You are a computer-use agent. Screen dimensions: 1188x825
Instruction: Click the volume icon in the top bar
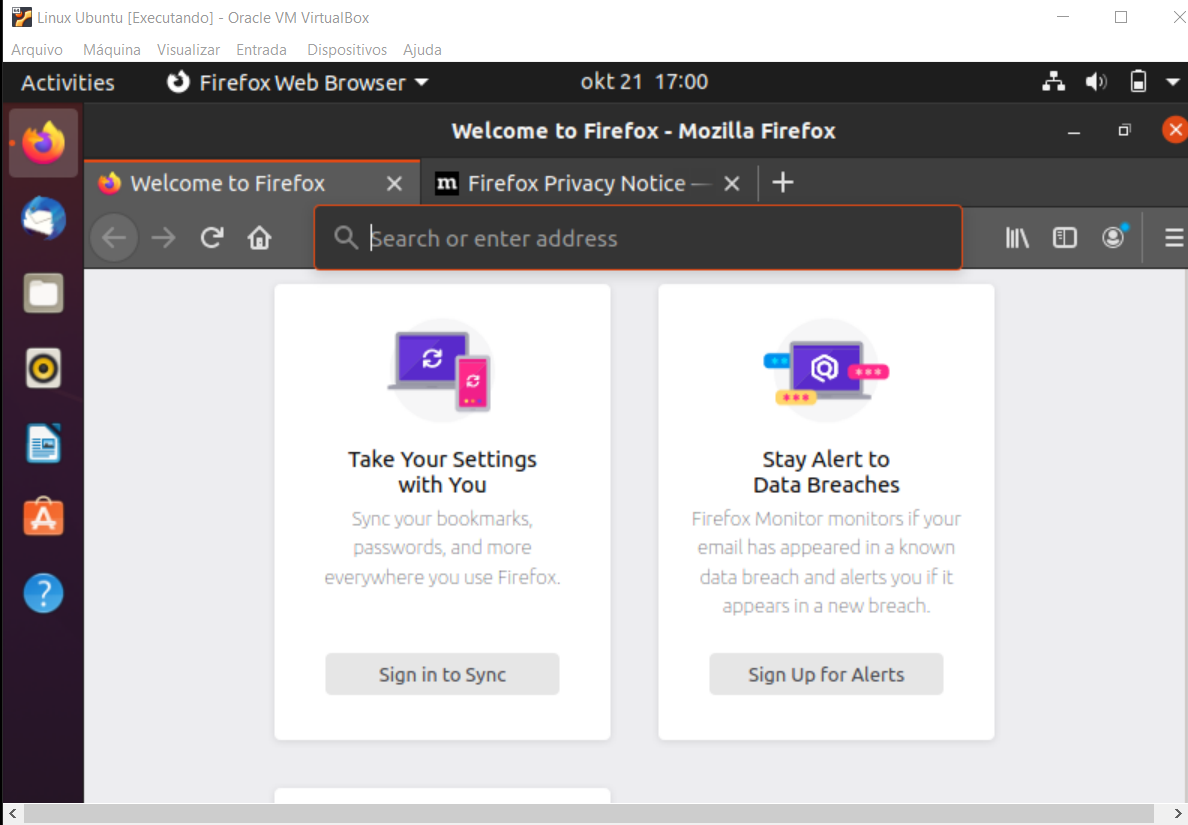[1096, 82]
